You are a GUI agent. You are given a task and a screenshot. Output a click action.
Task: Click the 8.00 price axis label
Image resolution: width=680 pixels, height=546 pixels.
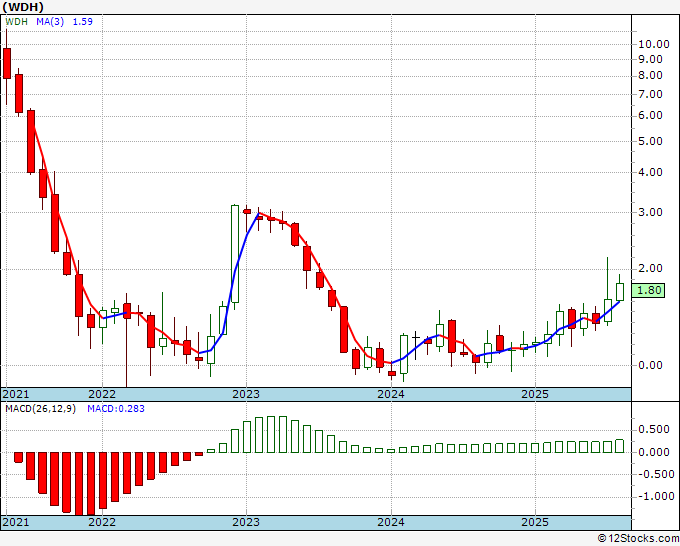pos(650,75)
